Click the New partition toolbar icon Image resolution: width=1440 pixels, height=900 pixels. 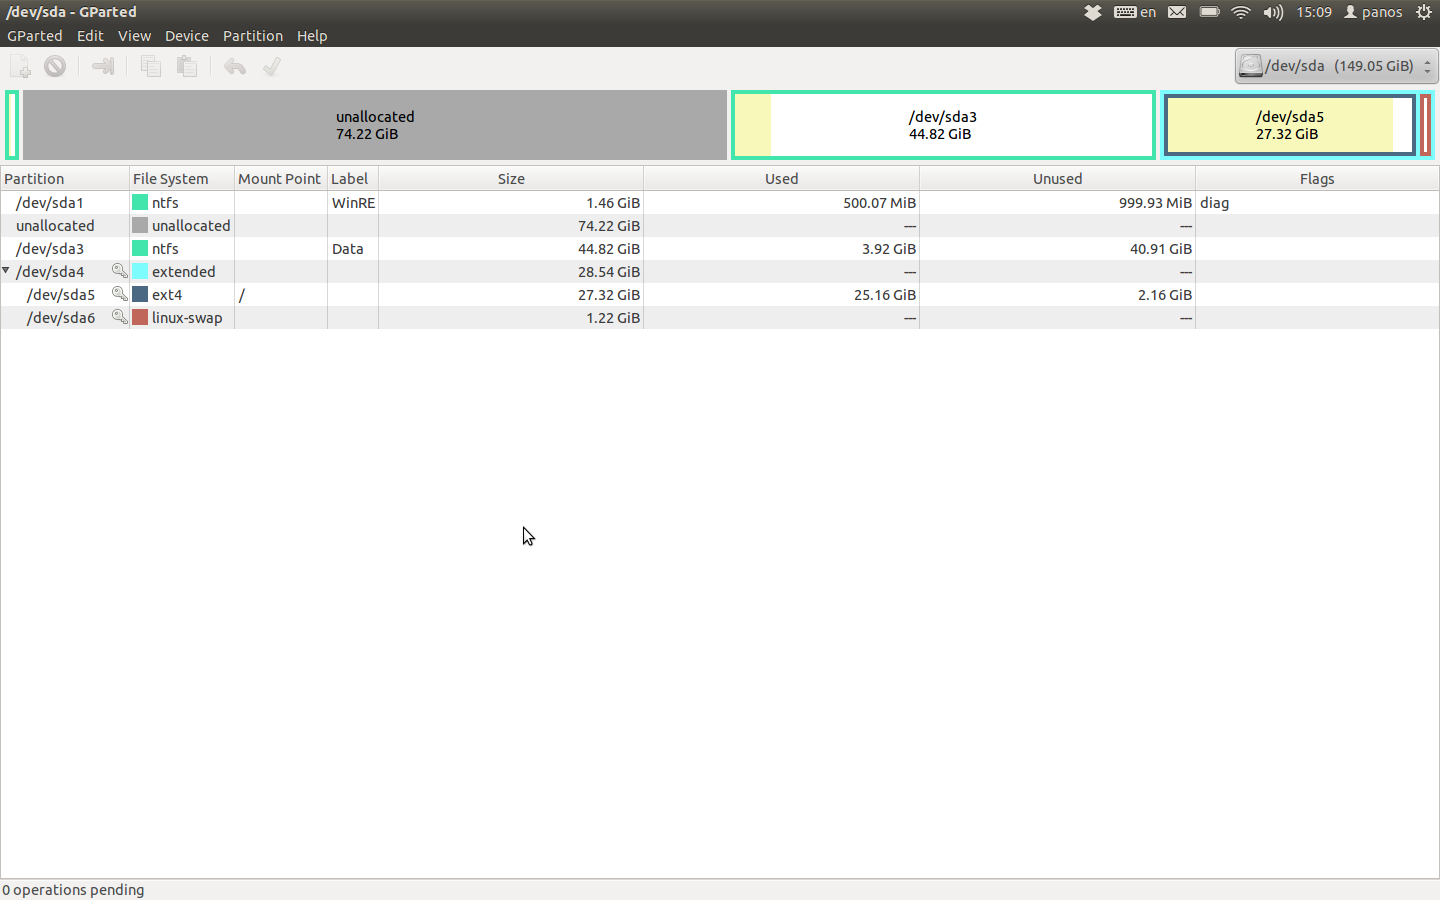20,67
